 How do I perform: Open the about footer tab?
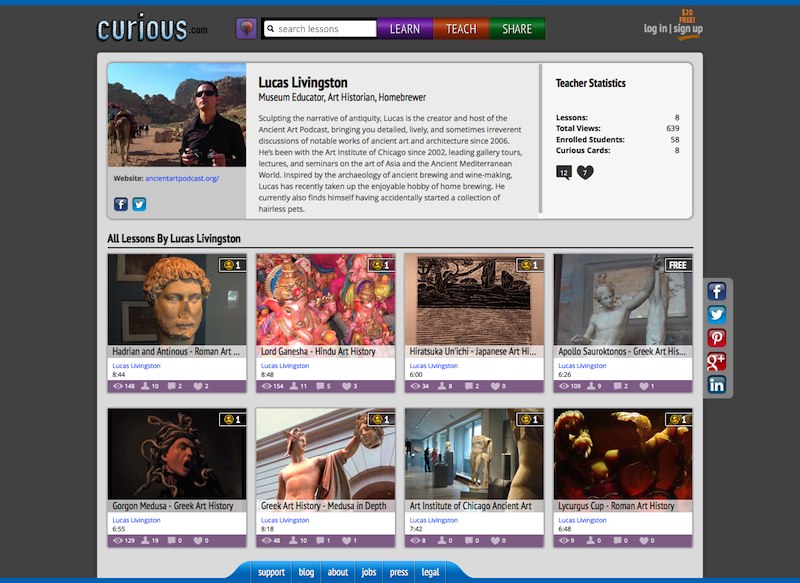click(x=338, y=572)
